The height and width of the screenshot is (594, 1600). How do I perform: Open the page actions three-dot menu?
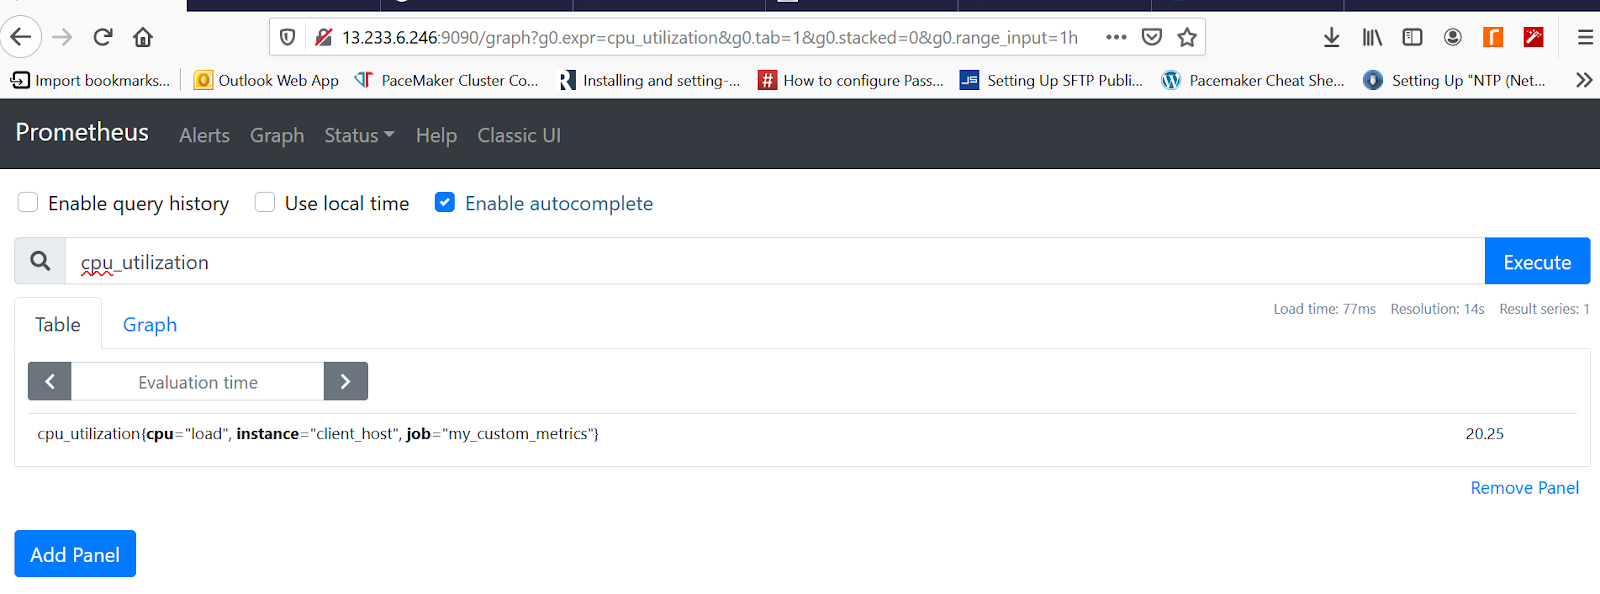(x=1116, y=37)
